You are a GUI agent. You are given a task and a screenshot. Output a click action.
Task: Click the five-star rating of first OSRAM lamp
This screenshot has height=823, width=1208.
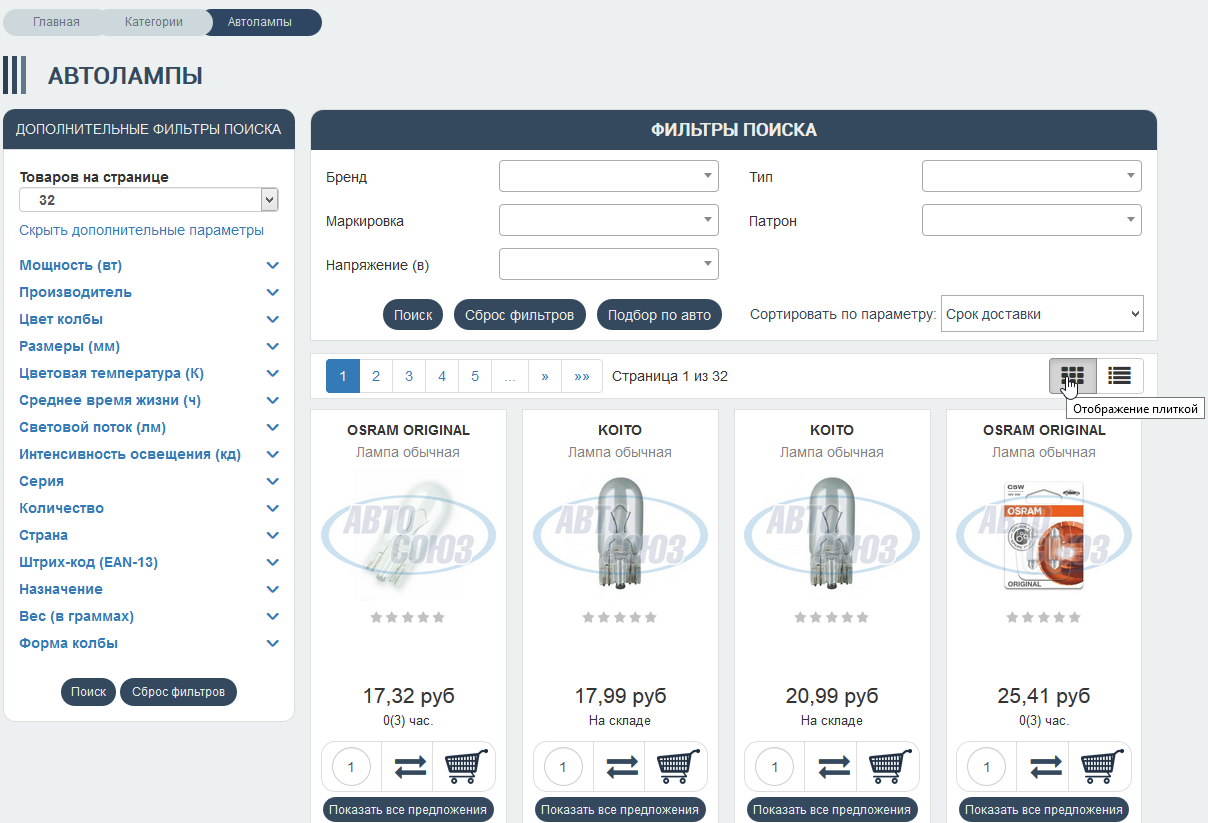(x=408, y=618)
